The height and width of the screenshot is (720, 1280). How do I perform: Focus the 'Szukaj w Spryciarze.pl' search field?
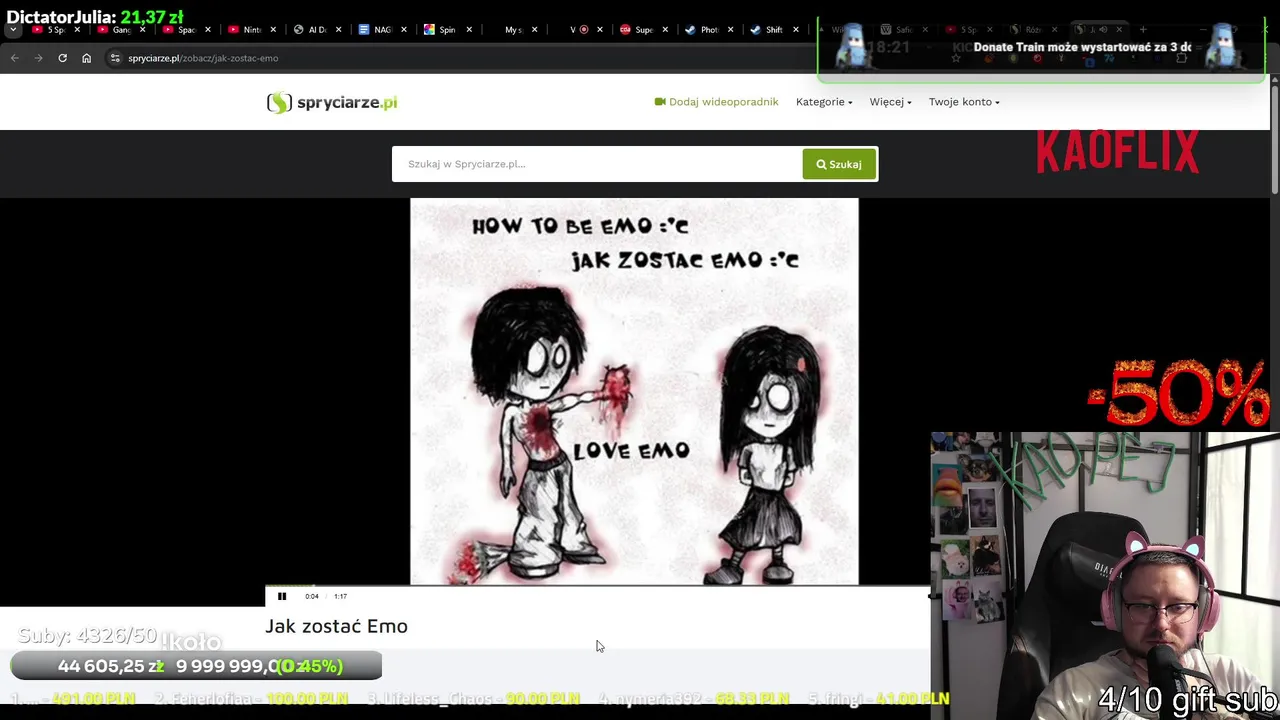point(597,164)
